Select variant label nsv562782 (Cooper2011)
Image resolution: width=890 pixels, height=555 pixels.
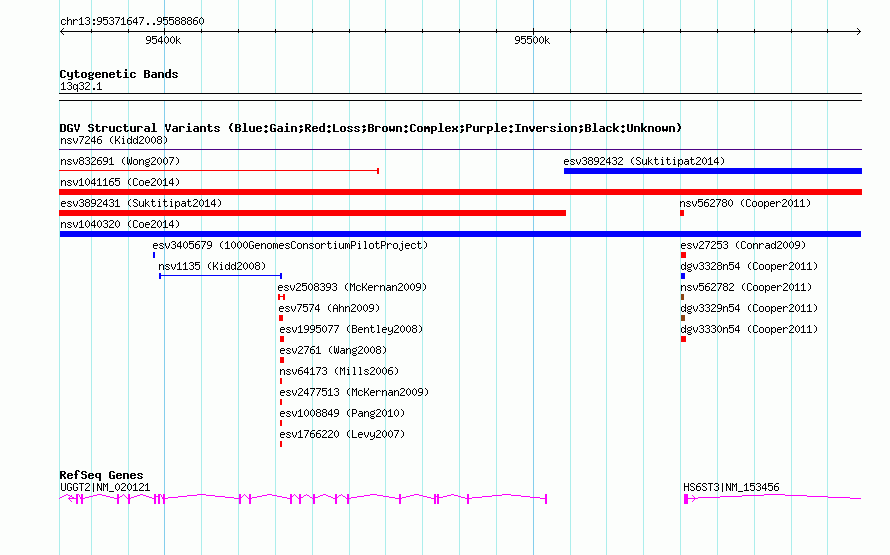(746, 287)
